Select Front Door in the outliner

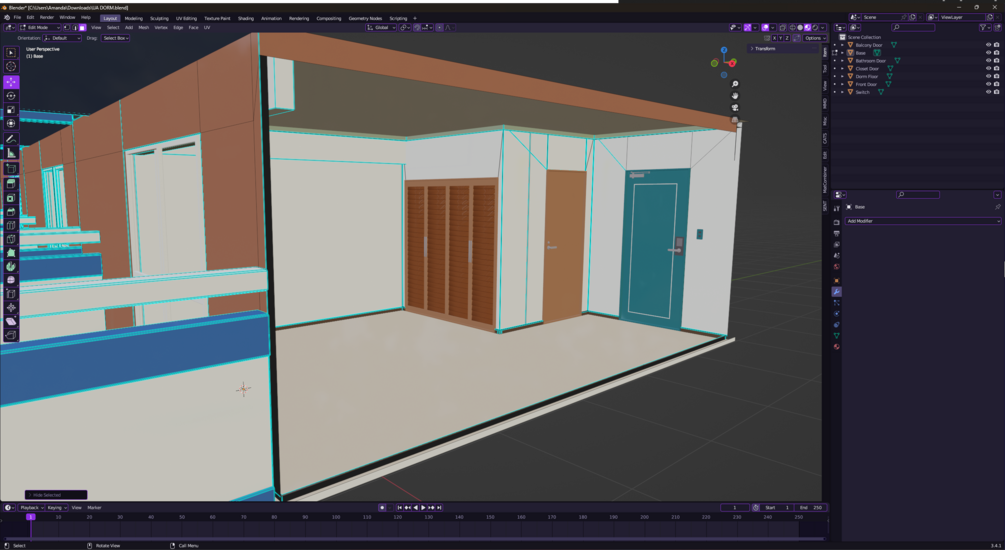[x=866, y=84]
